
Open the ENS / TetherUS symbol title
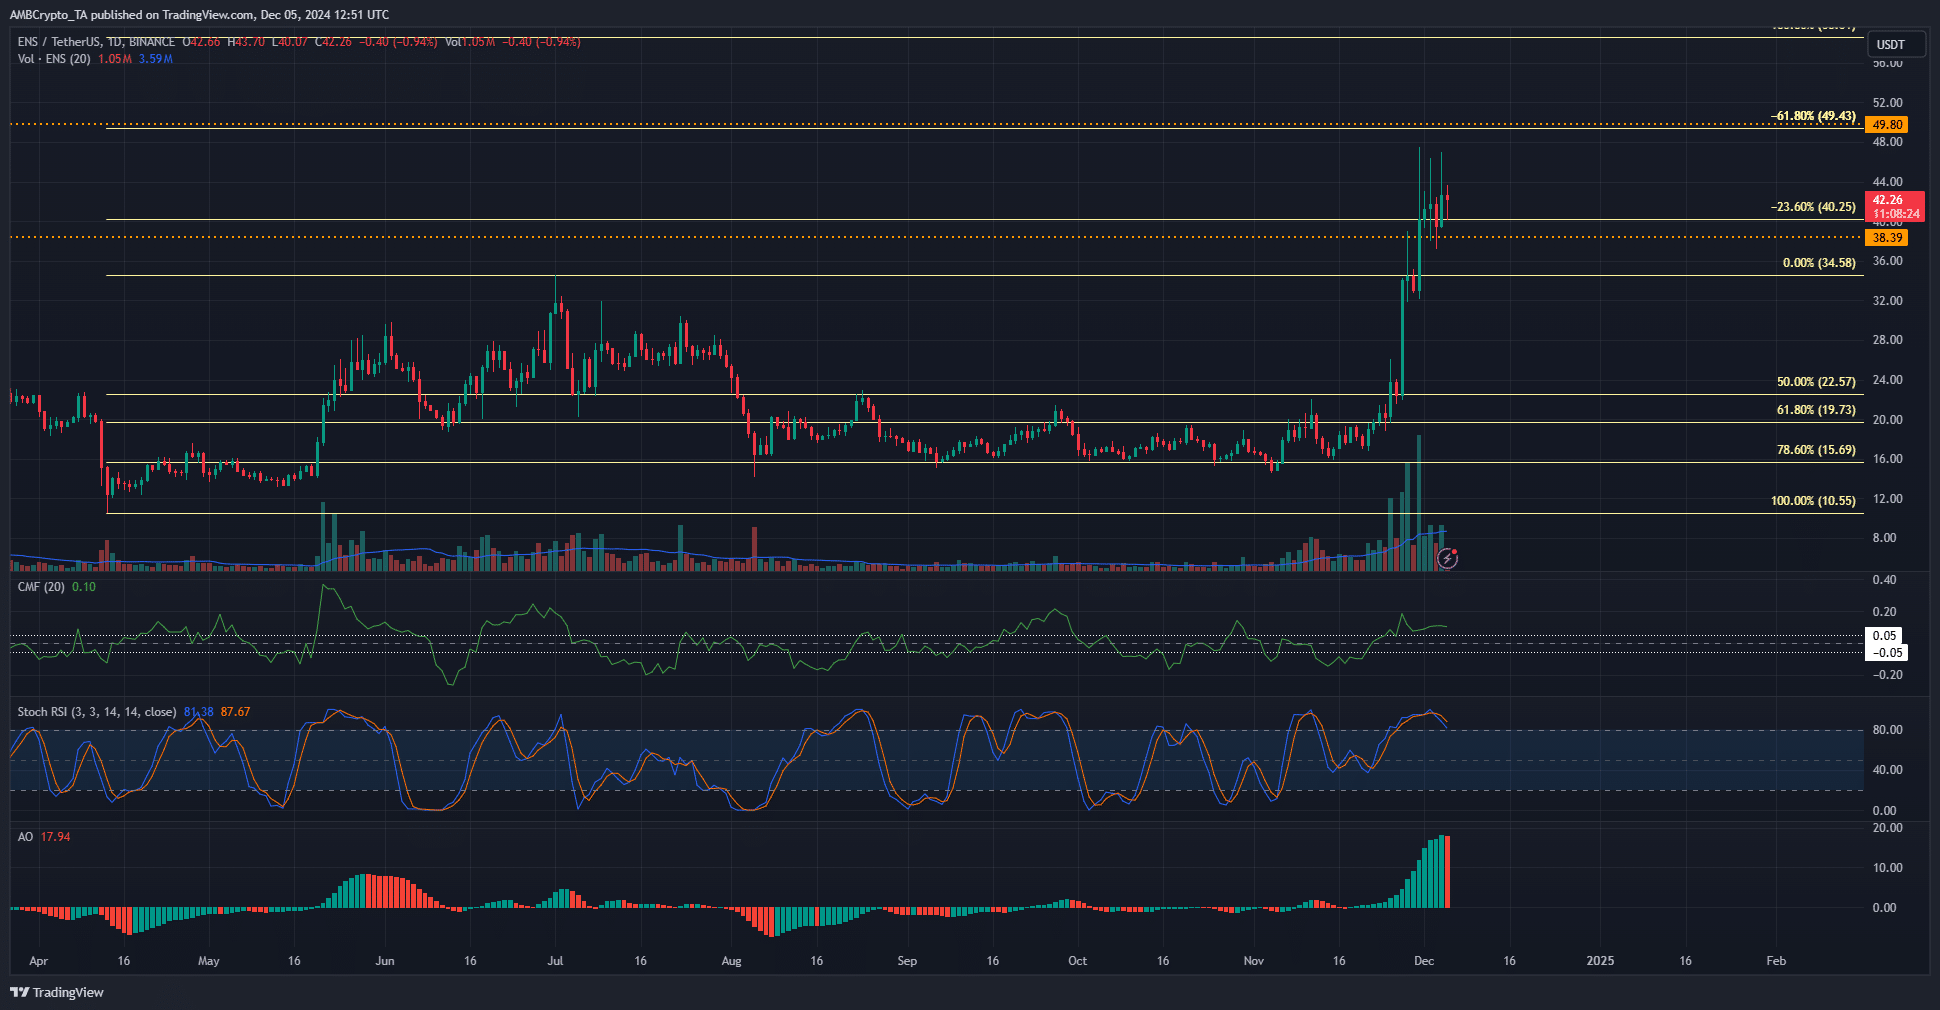click(96, 42)
